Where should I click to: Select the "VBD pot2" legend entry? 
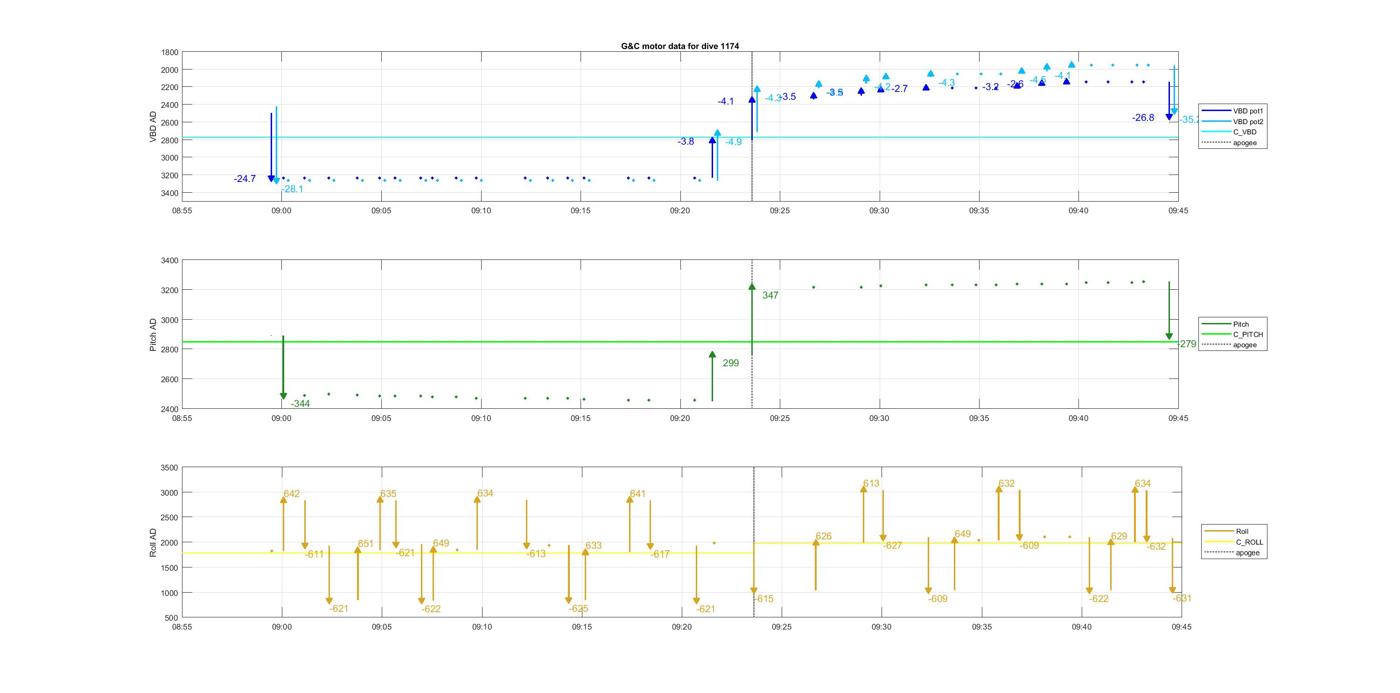point(1234,121)
